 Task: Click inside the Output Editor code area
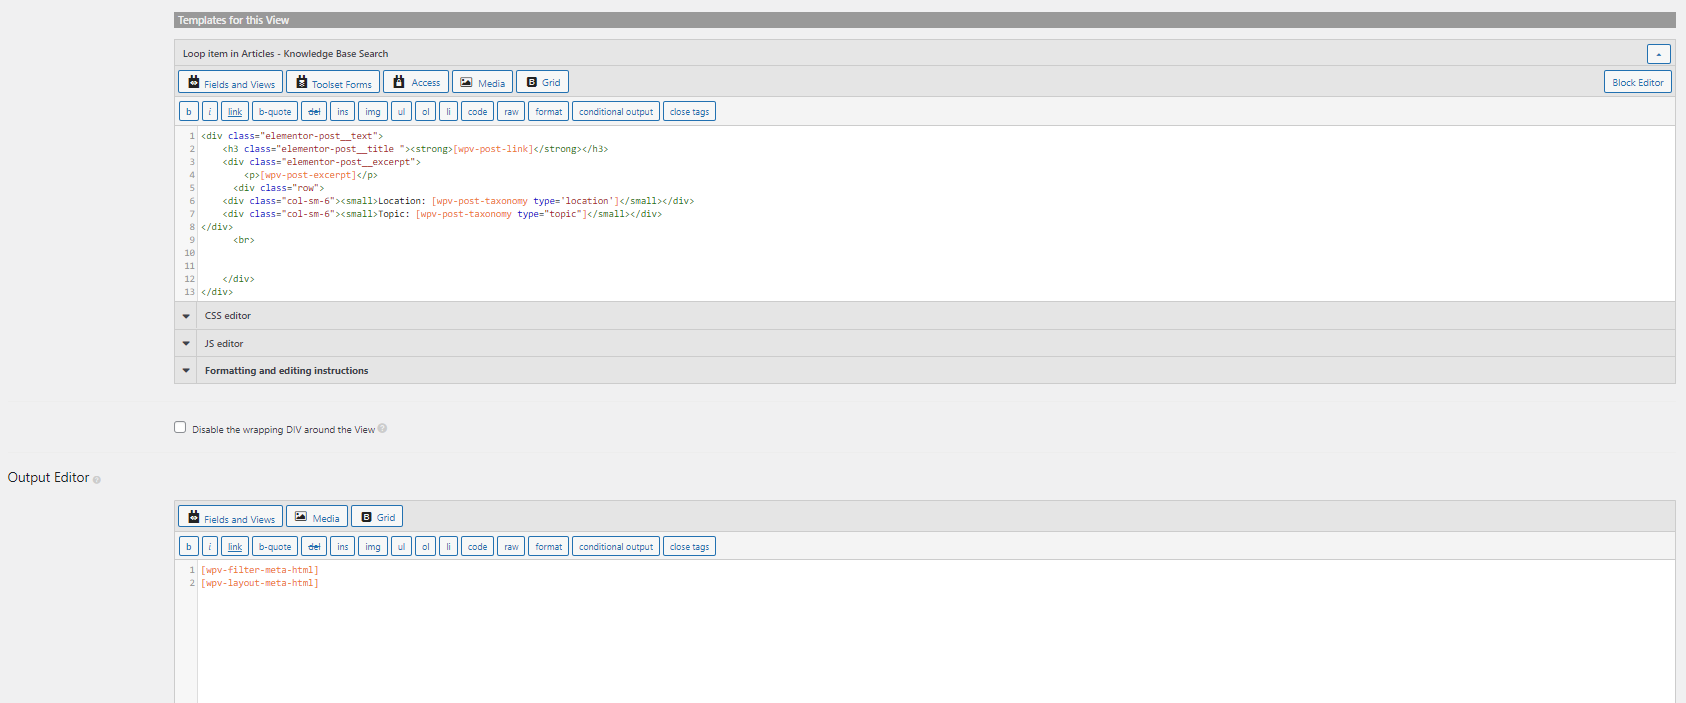pyautogui.click(x=900, y=640)
